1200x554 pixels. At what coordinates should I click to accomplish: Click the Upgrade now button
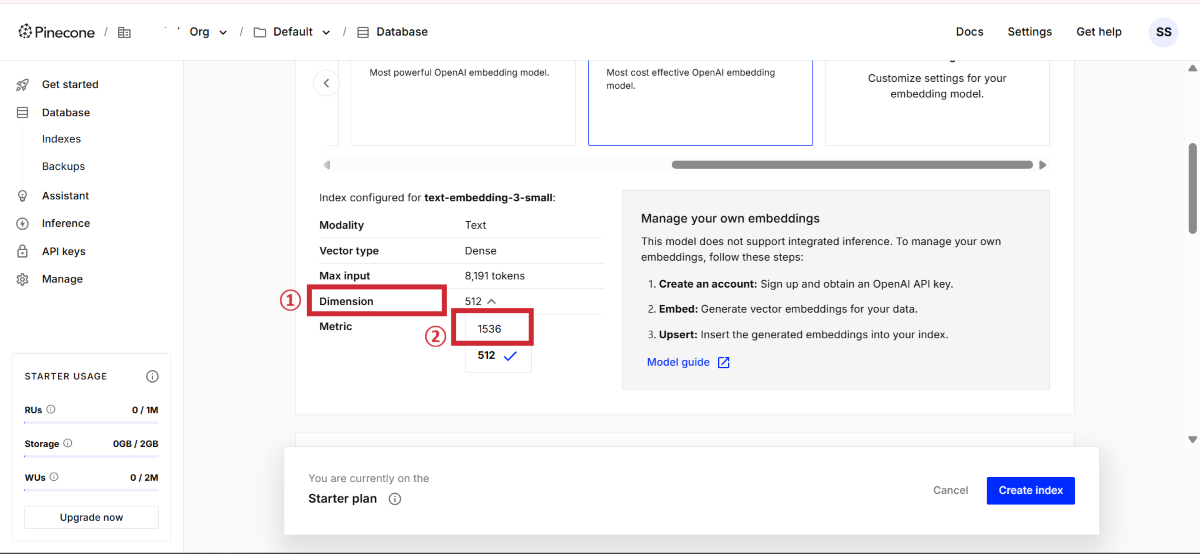click(91, 517)
